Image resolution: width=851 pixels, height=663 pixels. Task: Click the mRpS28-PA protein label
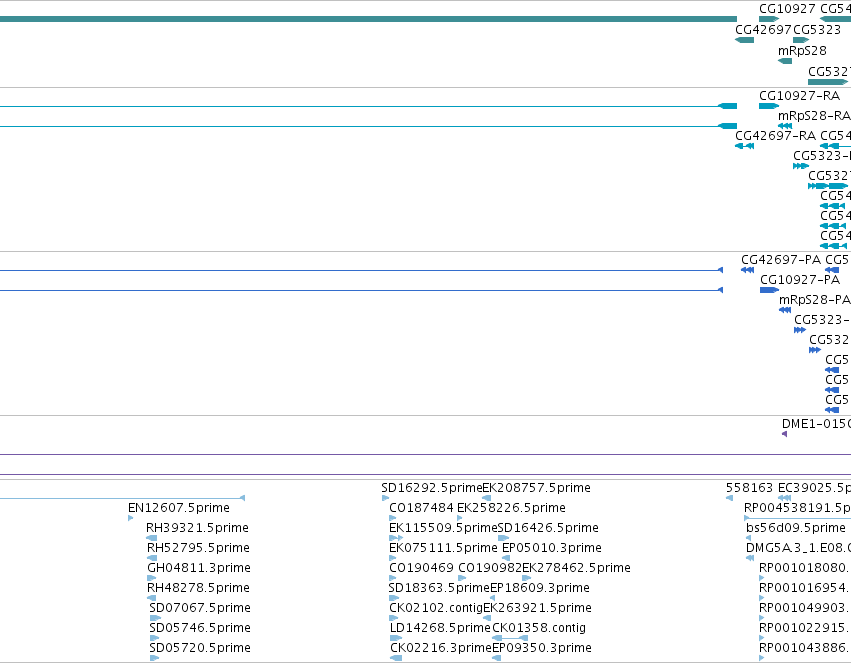click(815, 300)
